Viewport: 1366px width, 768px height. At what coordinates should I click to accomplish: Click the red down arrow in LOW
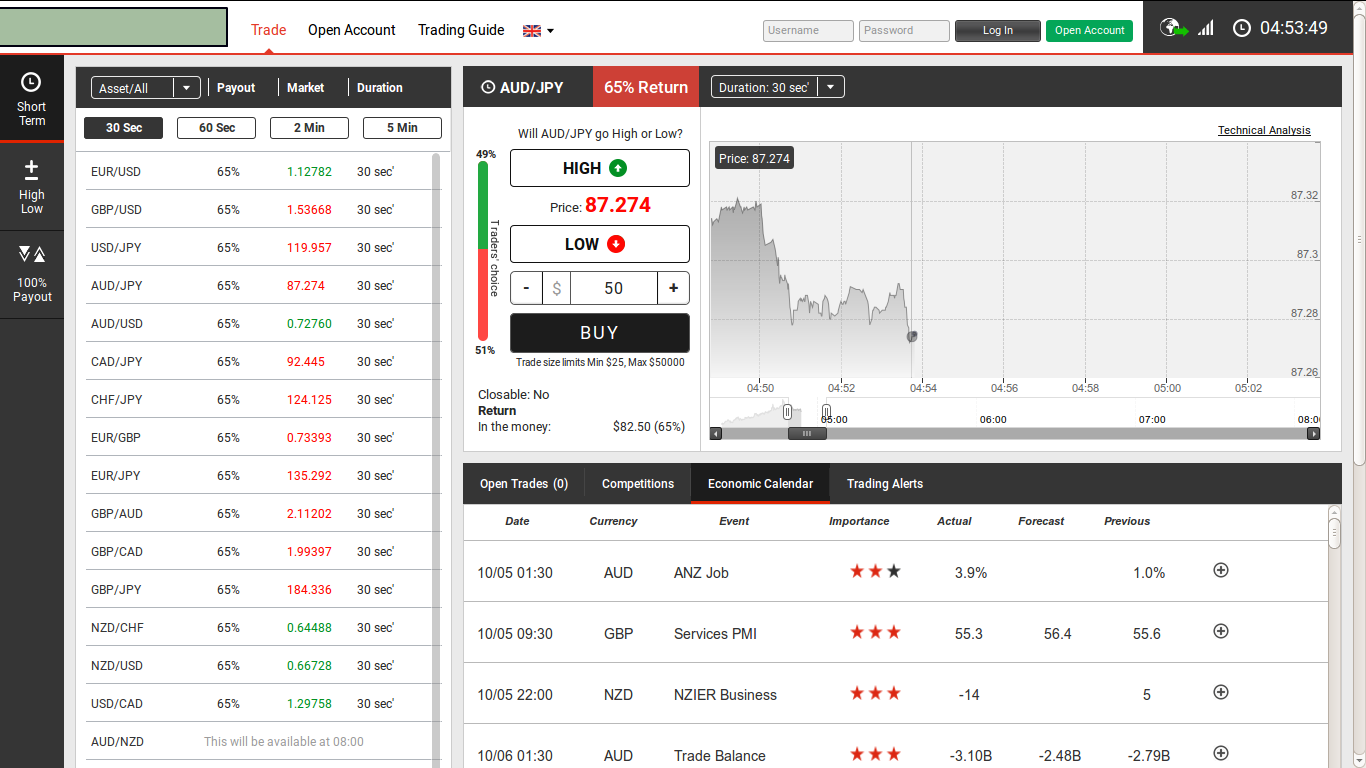(x=615, y=244)
